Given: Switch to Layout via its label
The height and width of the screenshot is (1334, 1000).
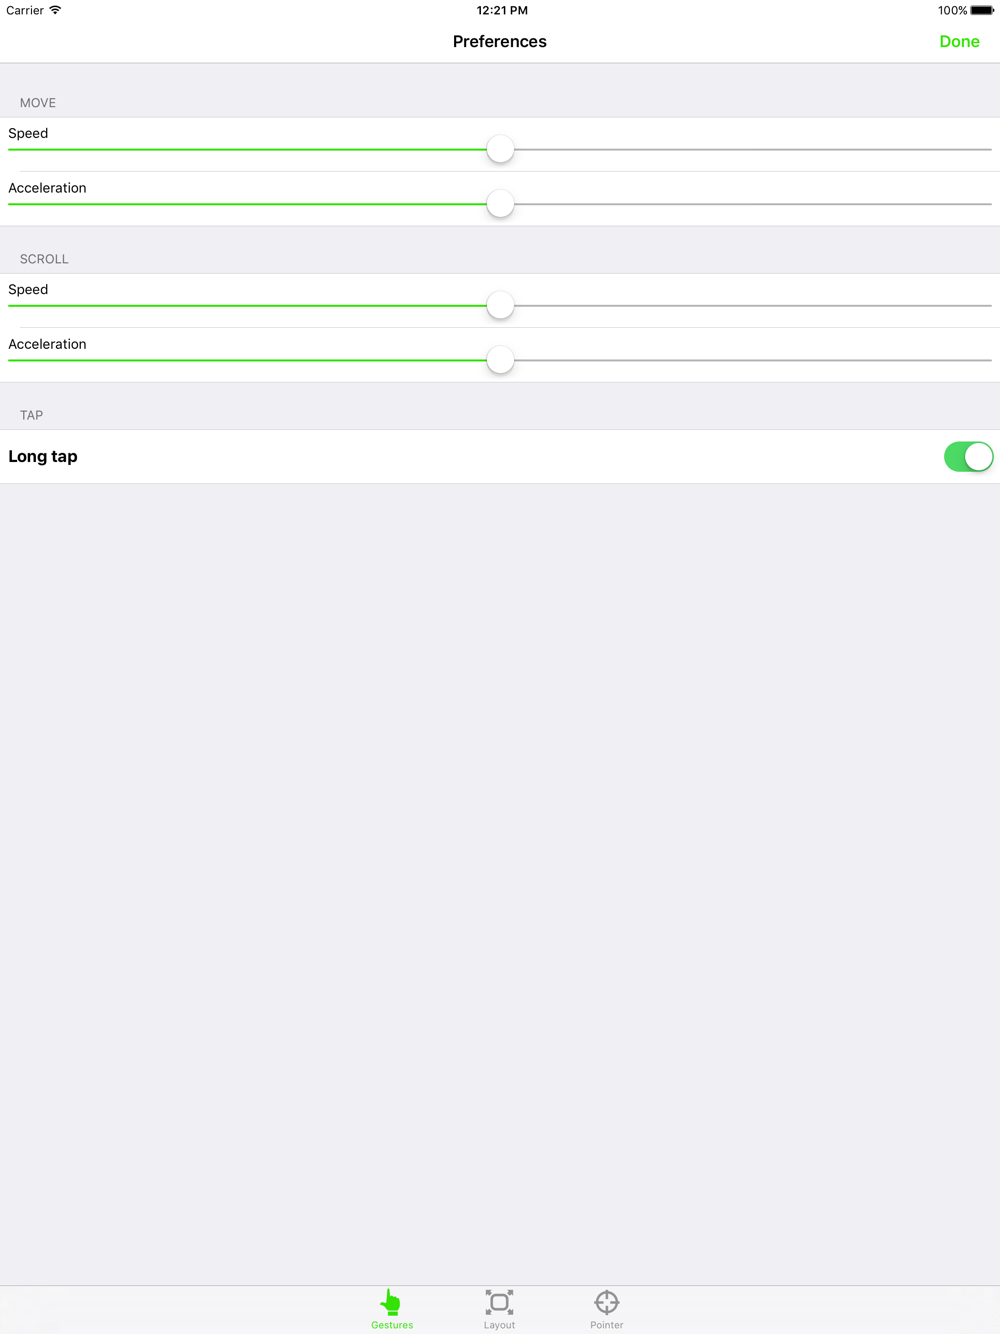Looking at the screenshot, I should coord(499,1325).
